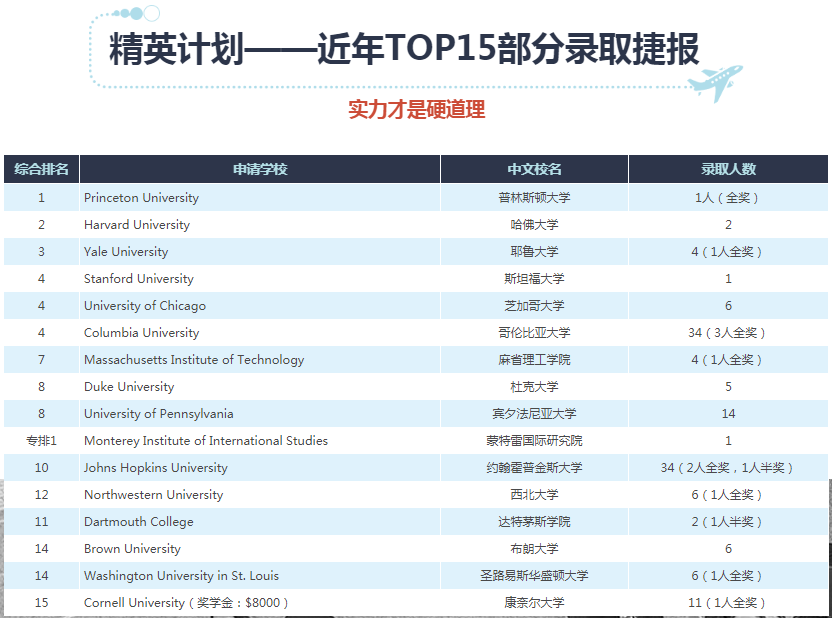Click the Monterey Institute of International Studies row

416,440
